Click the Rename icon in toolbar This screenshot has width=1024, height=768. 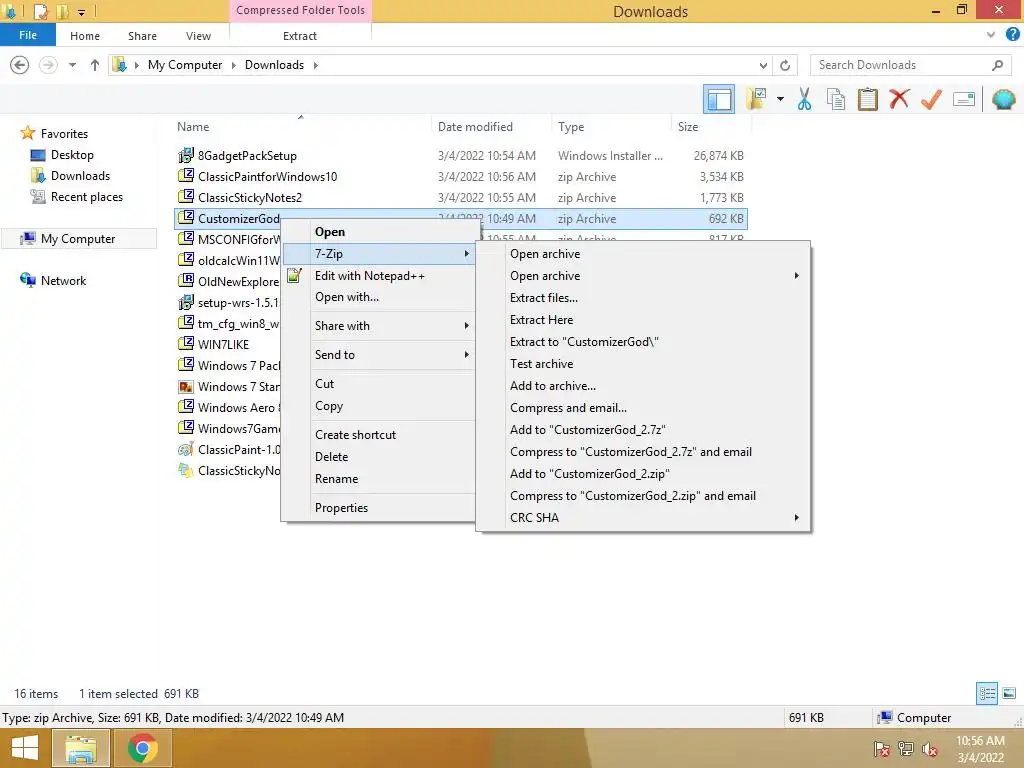pos(964,99)
